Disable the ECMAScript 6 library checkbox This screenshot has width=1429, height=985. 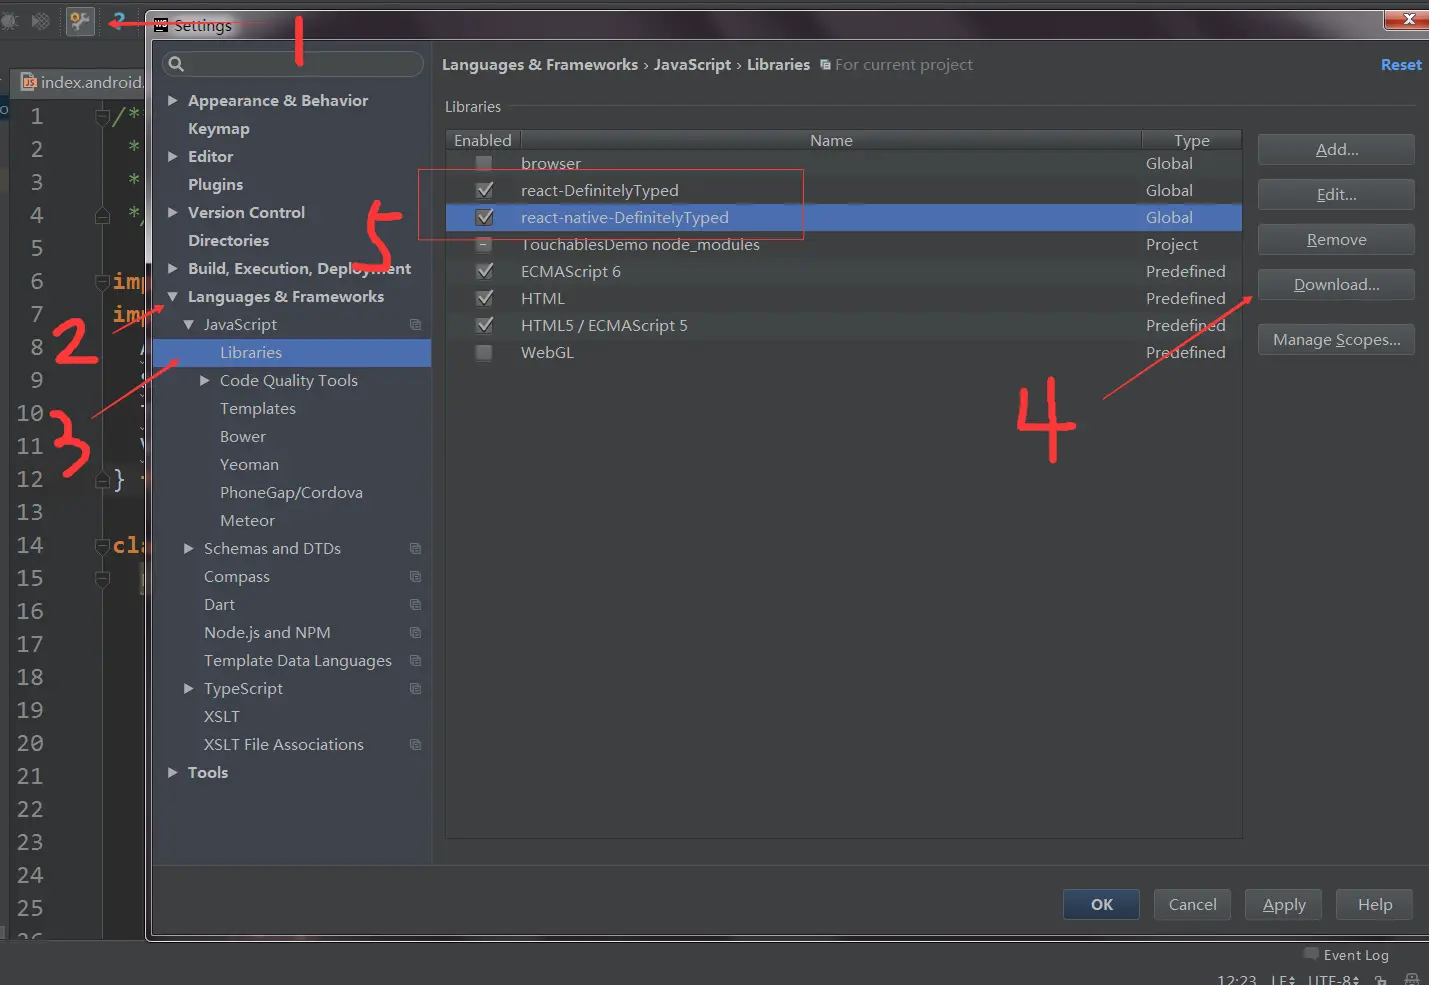coord(484,271)
